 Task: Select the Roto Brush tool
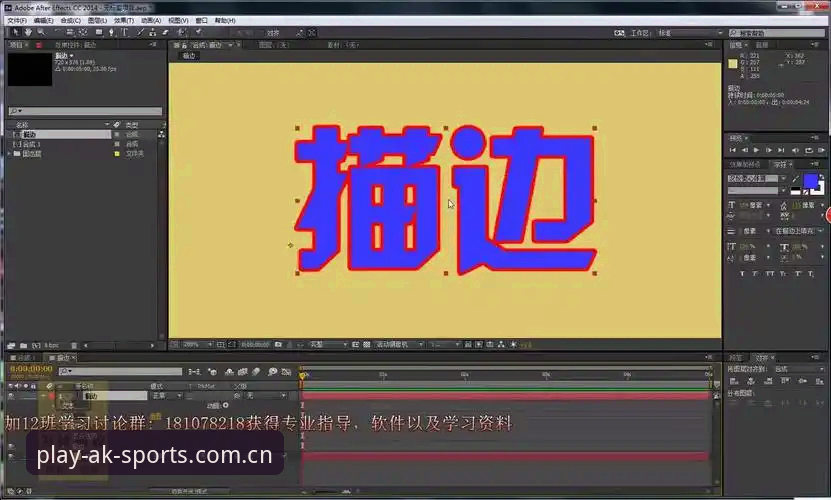tap(182, 32)
